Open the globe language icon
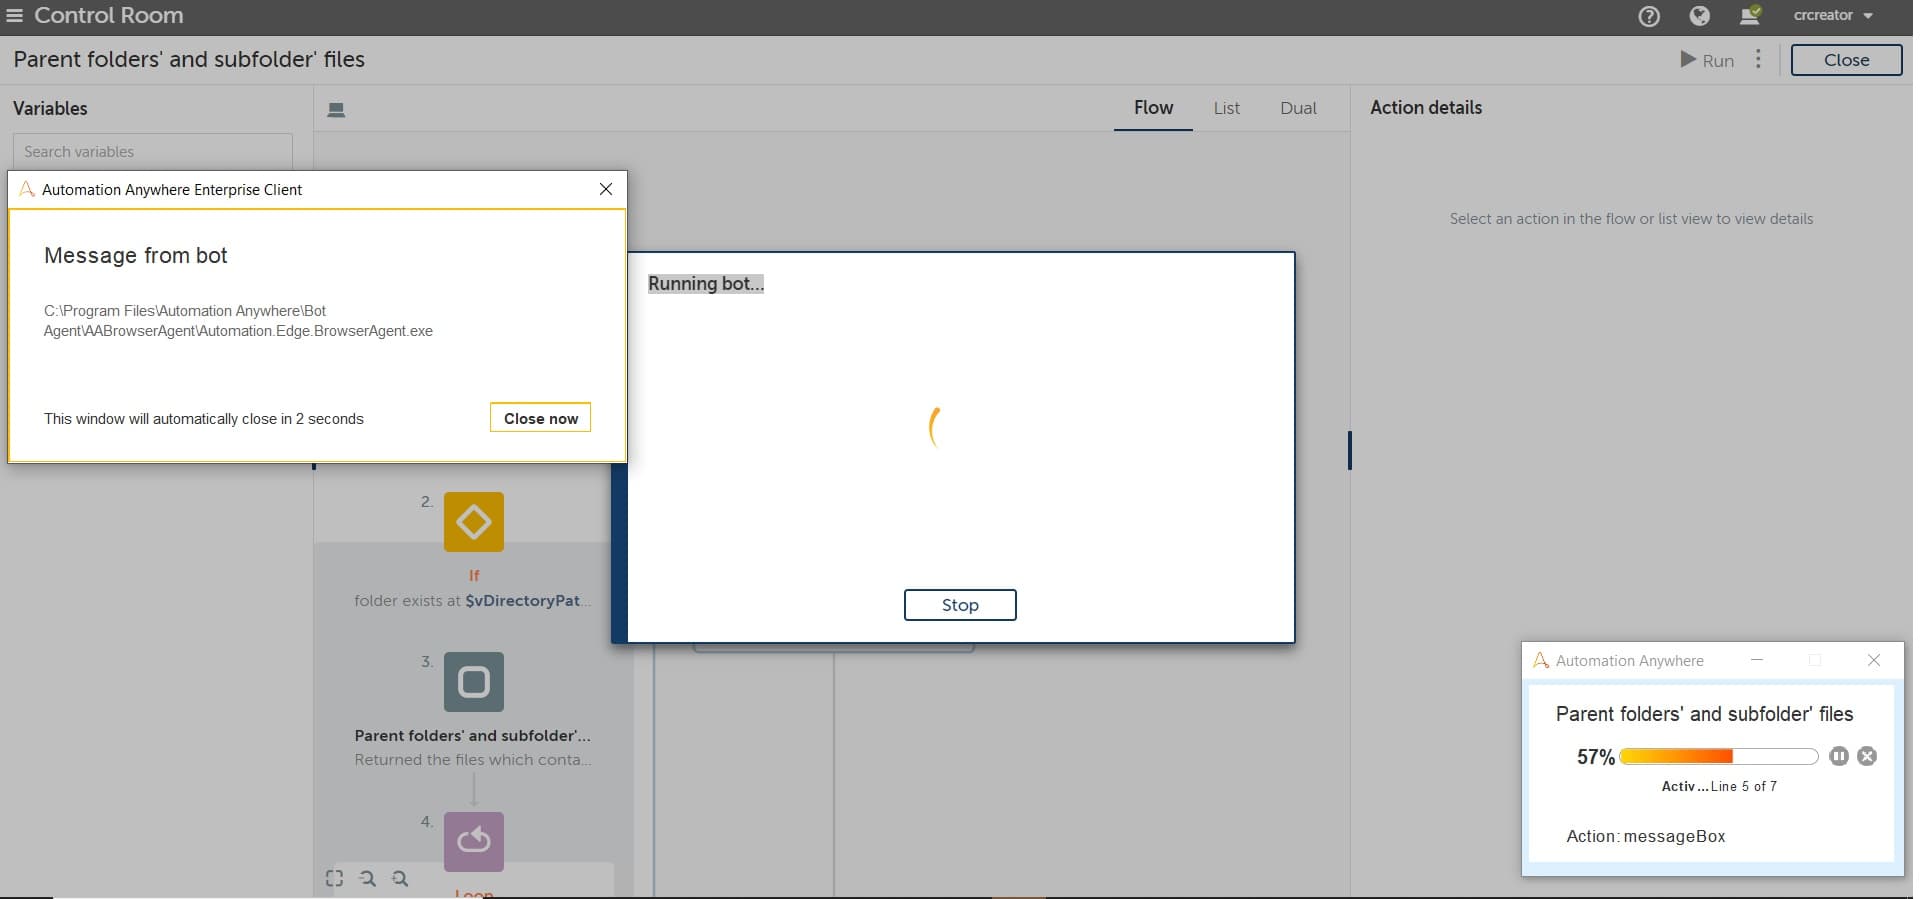 click(1699, 16)
